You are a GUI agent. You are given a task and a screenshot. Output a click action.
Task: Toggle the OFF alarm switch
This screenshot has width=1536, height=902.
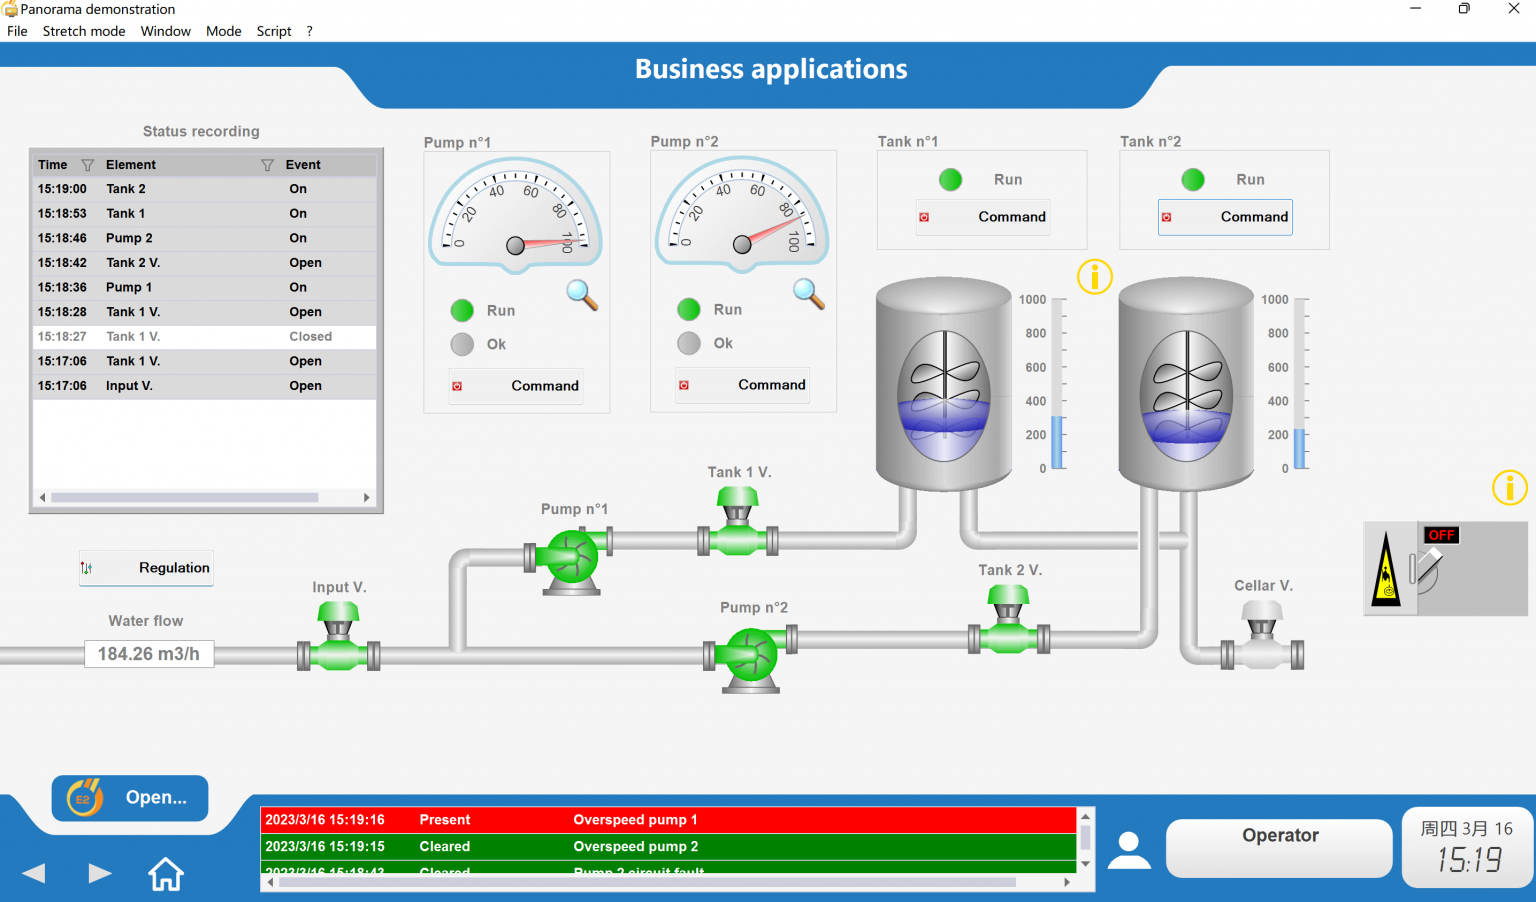pos(1427,566)
